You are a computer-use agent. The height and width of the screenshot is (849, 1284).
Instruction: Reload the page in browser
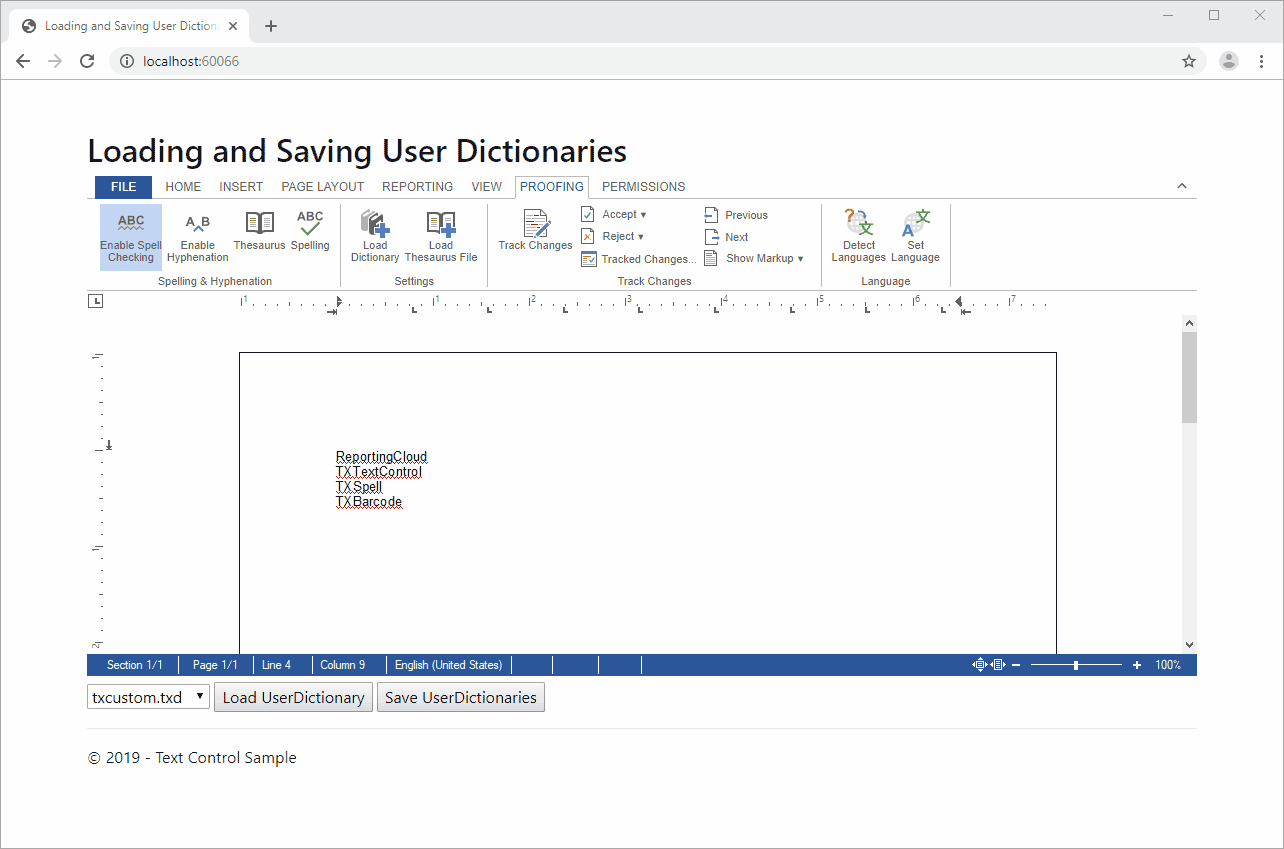point(87,61)
